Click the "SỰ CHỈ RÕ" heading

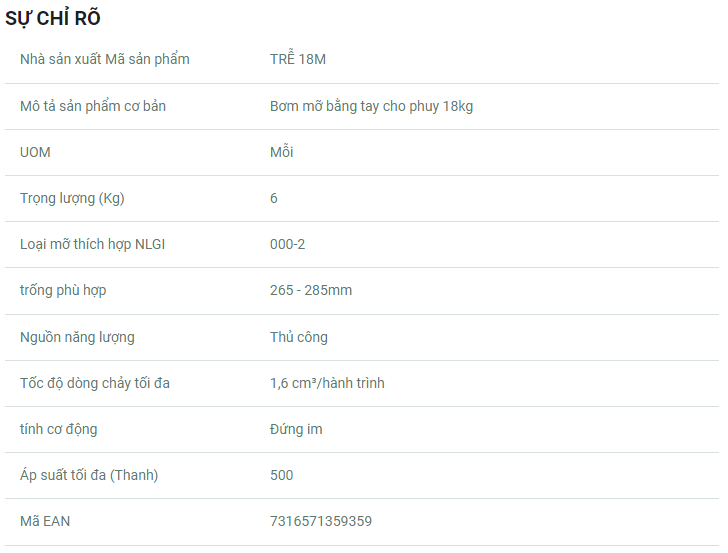coord(53,18)
